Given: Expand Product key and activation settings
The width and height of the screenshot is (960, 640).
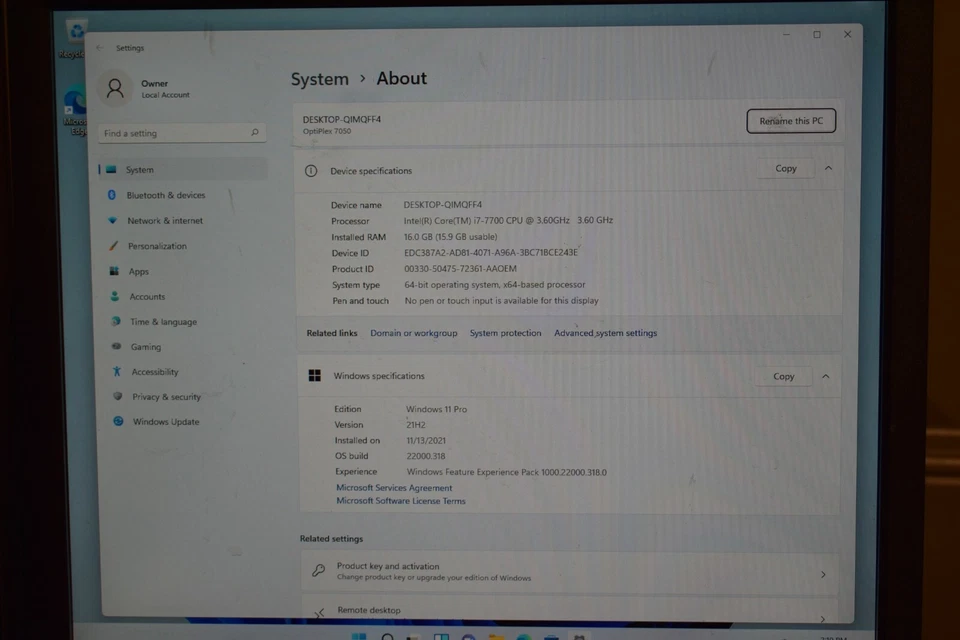Looking at the screenshot, I should point(822,573).
